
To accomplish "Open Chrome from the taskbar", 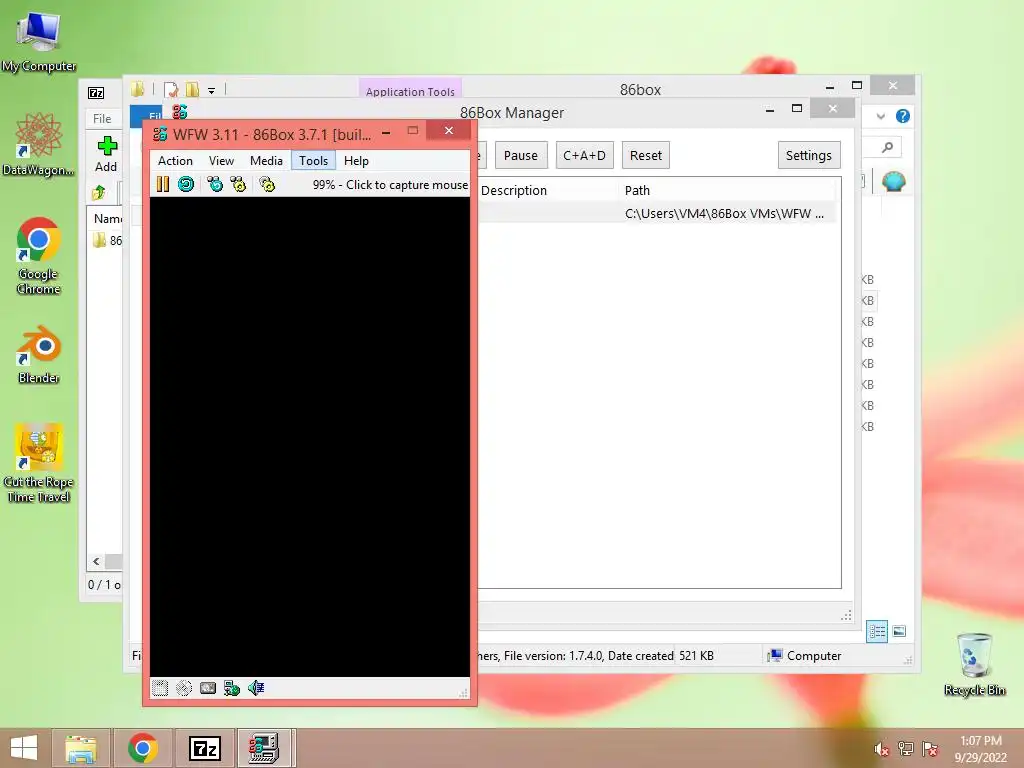I will [143, 748].
